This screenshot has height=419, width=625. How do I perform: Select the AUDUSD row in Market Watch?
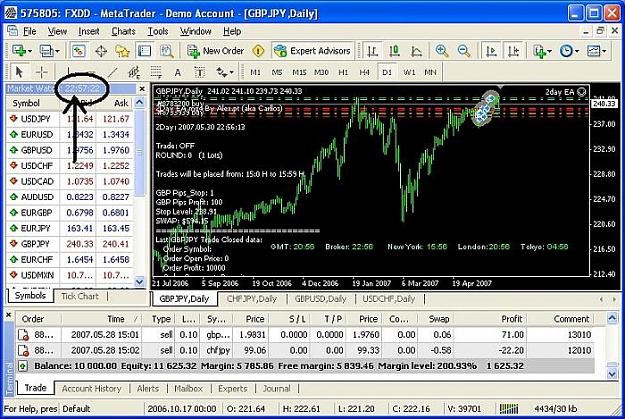(x=70, y=197)
